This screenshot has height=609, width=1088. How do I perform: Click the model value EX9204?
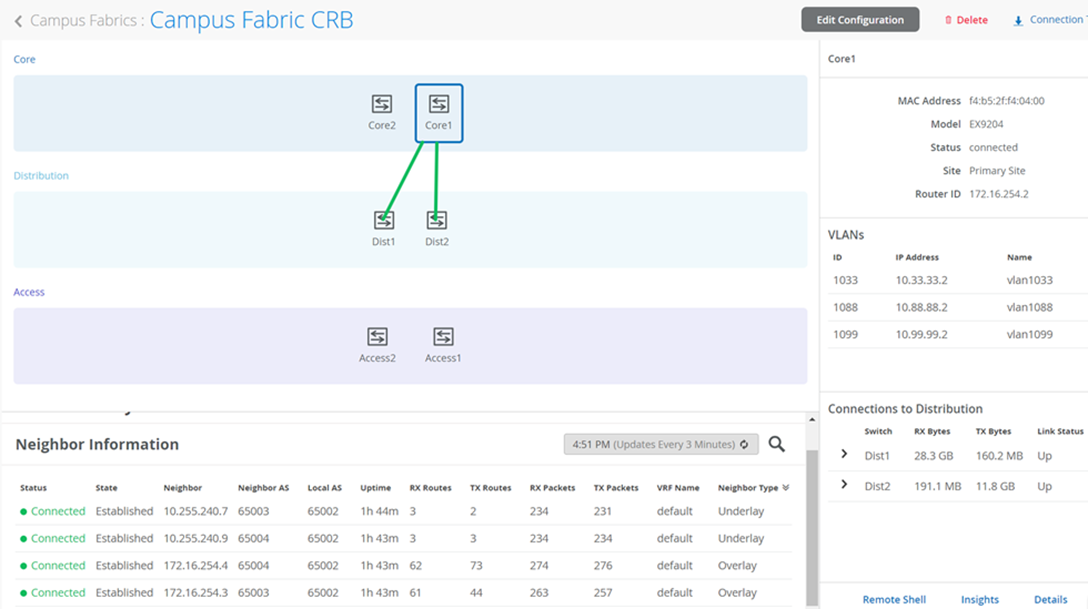click(x=986, y=124)
